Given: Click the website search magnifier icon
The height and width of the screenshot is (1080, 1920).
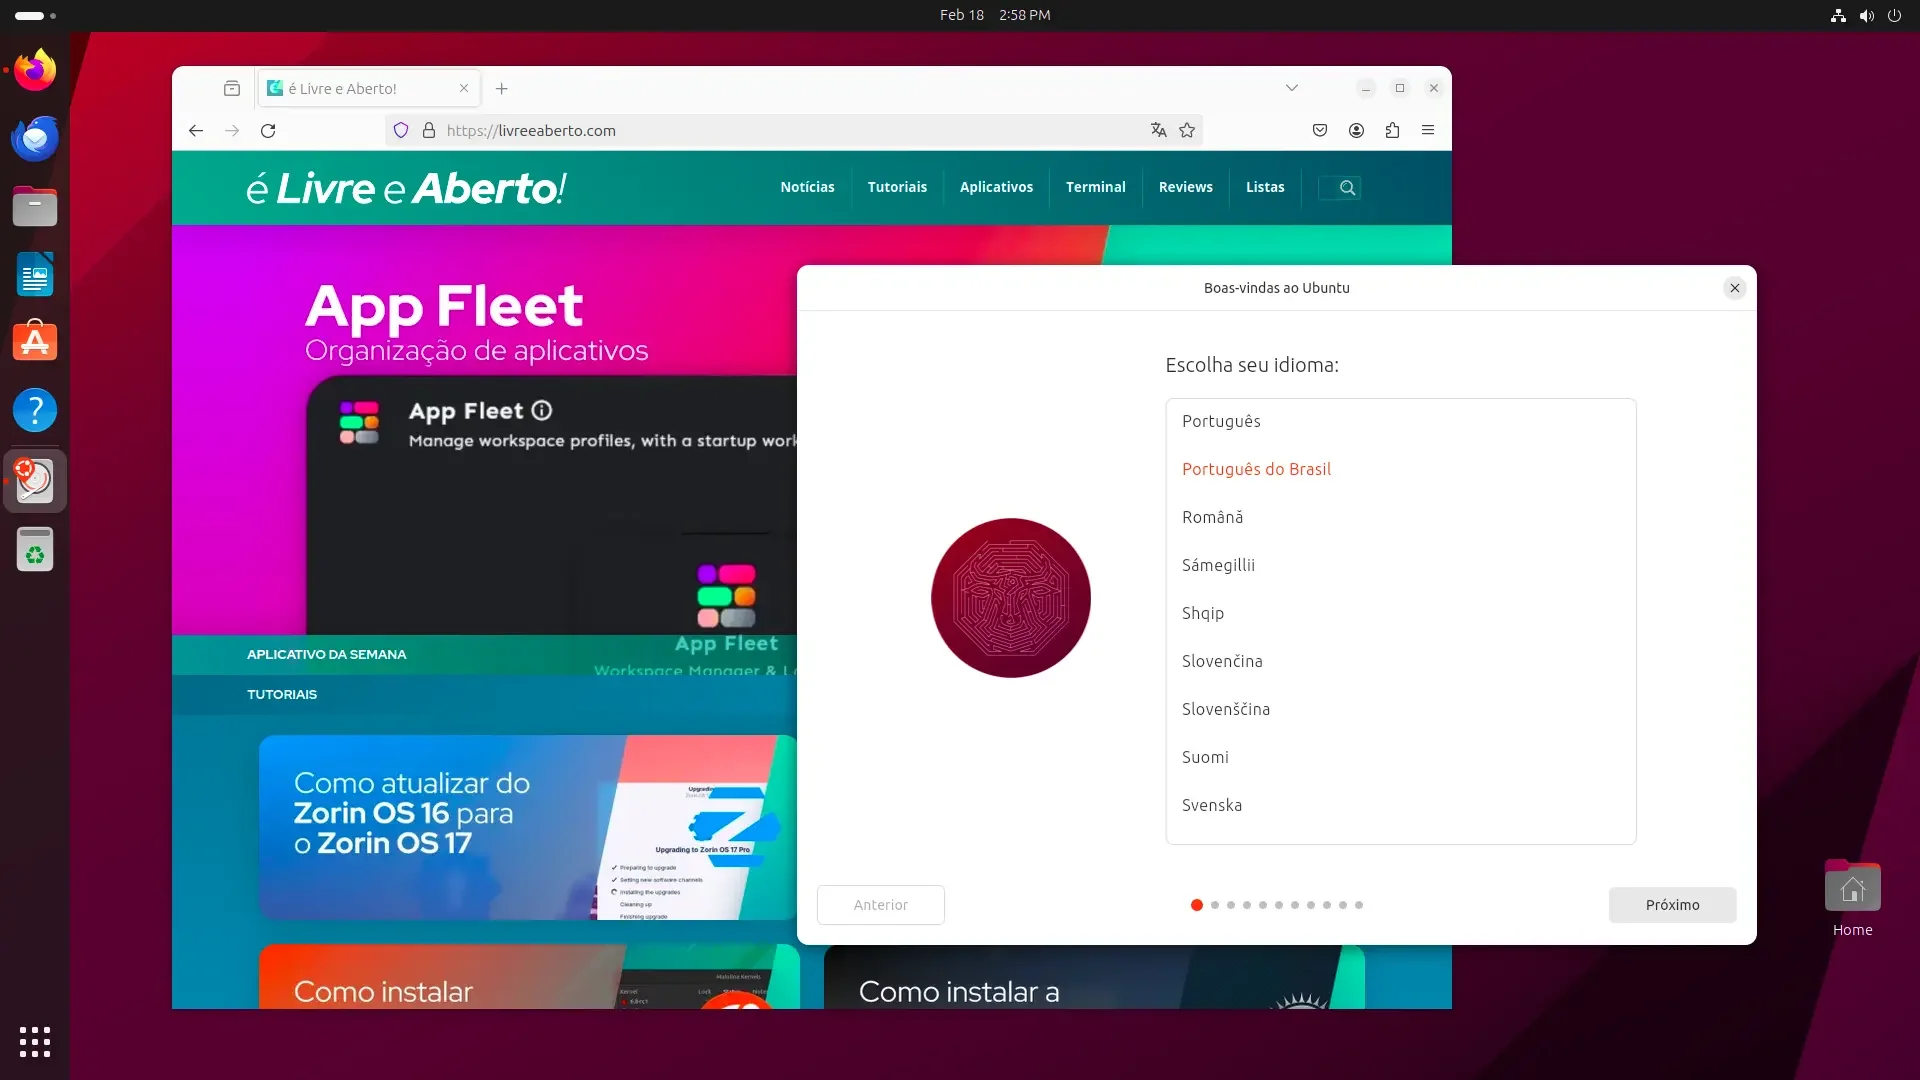Looking at the screenshot, I should tap(1347, 188).
